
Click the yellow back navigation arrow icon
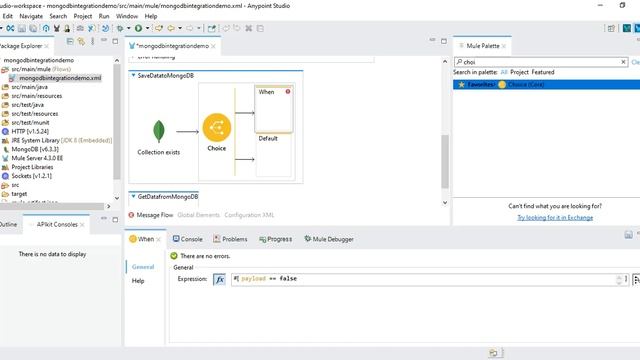point(171,28)
